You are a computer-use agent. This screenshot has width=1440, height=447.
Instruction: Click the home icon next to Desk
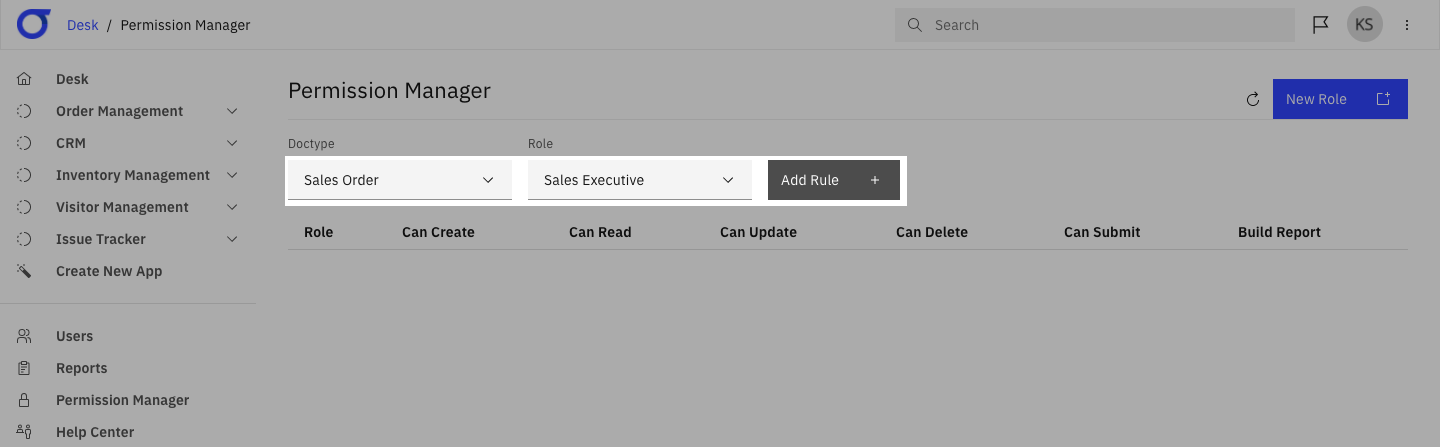point(25,79)
